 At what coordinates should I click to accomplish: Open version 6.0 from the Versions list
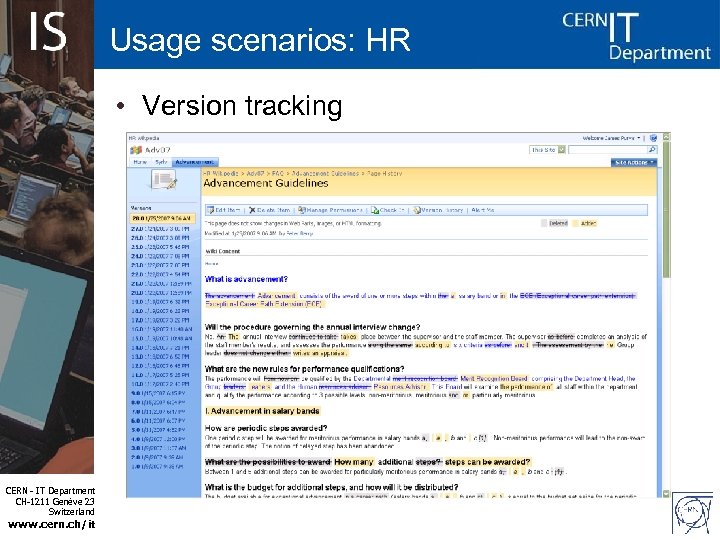[x=159, y=421]
